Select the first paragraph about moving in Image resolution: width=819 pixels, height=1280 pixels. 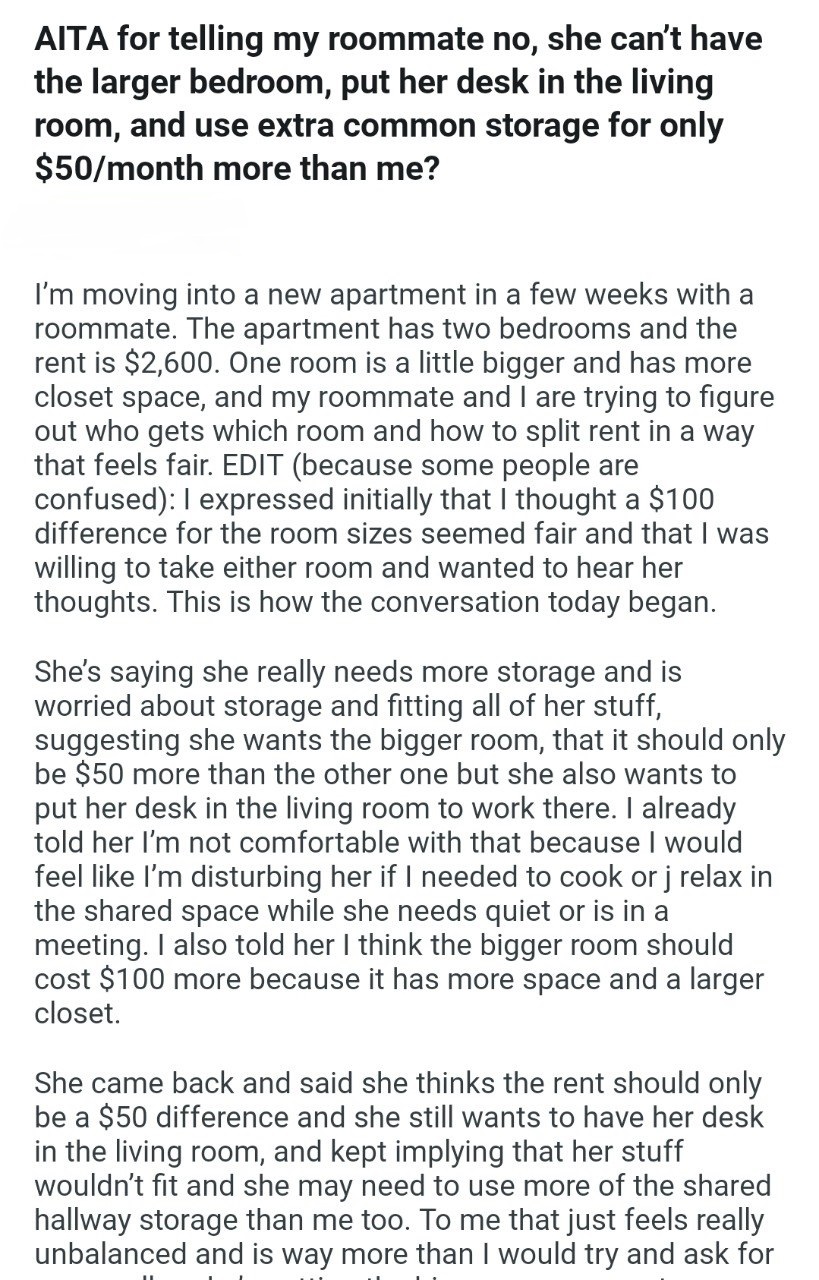coord(404,448)
